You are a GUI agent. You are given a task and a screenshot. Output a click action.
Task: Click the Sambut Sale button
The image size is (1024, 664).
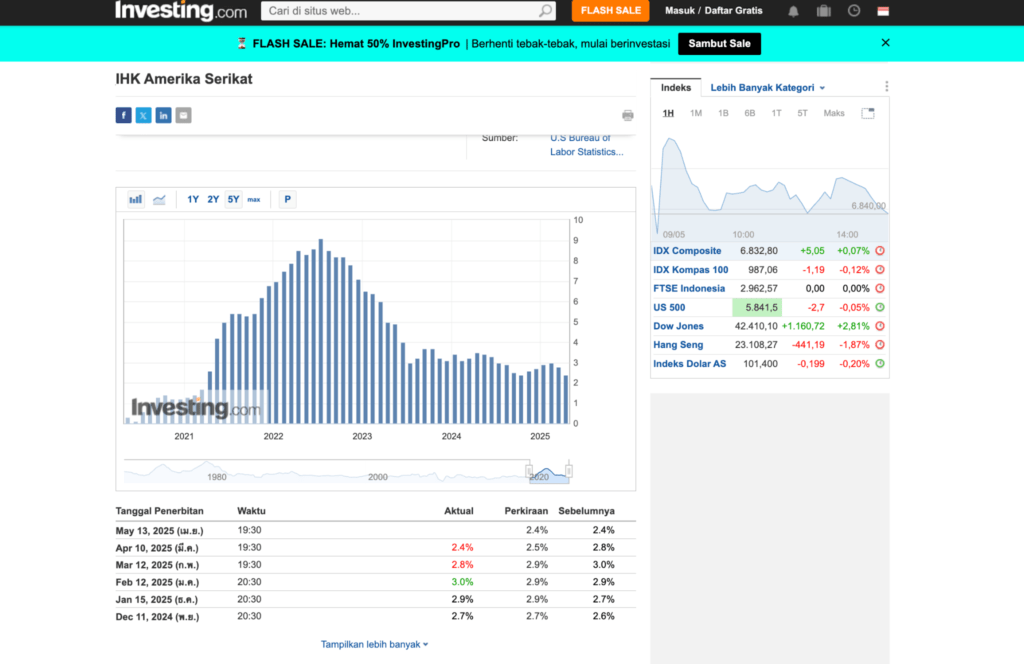(x=719, y=44)
